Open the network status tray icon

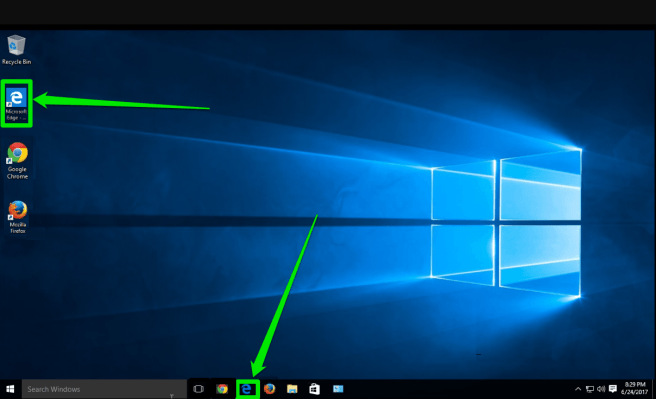click(x=590, y=389)
